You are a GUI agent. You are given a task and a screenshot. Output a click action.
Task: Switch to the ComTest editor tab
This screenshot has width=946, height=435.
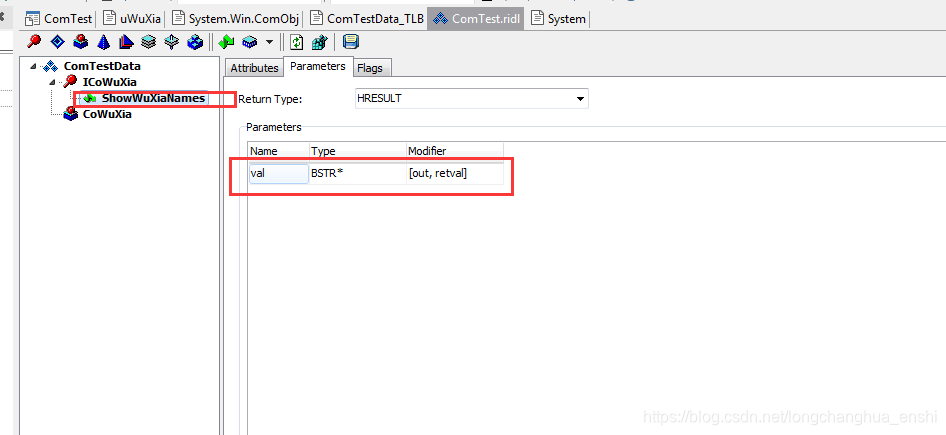[59, 19]
